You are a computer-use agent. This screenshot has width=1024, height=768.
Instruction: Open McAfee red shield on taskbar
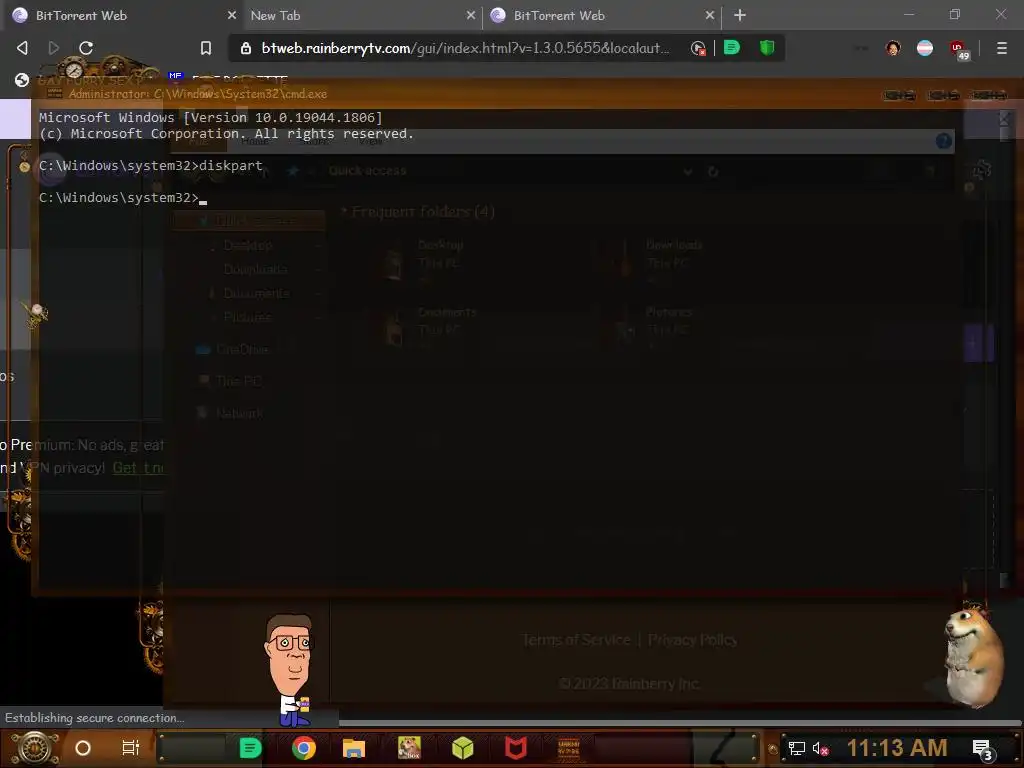pyautogui.click(x=515, y=748)
